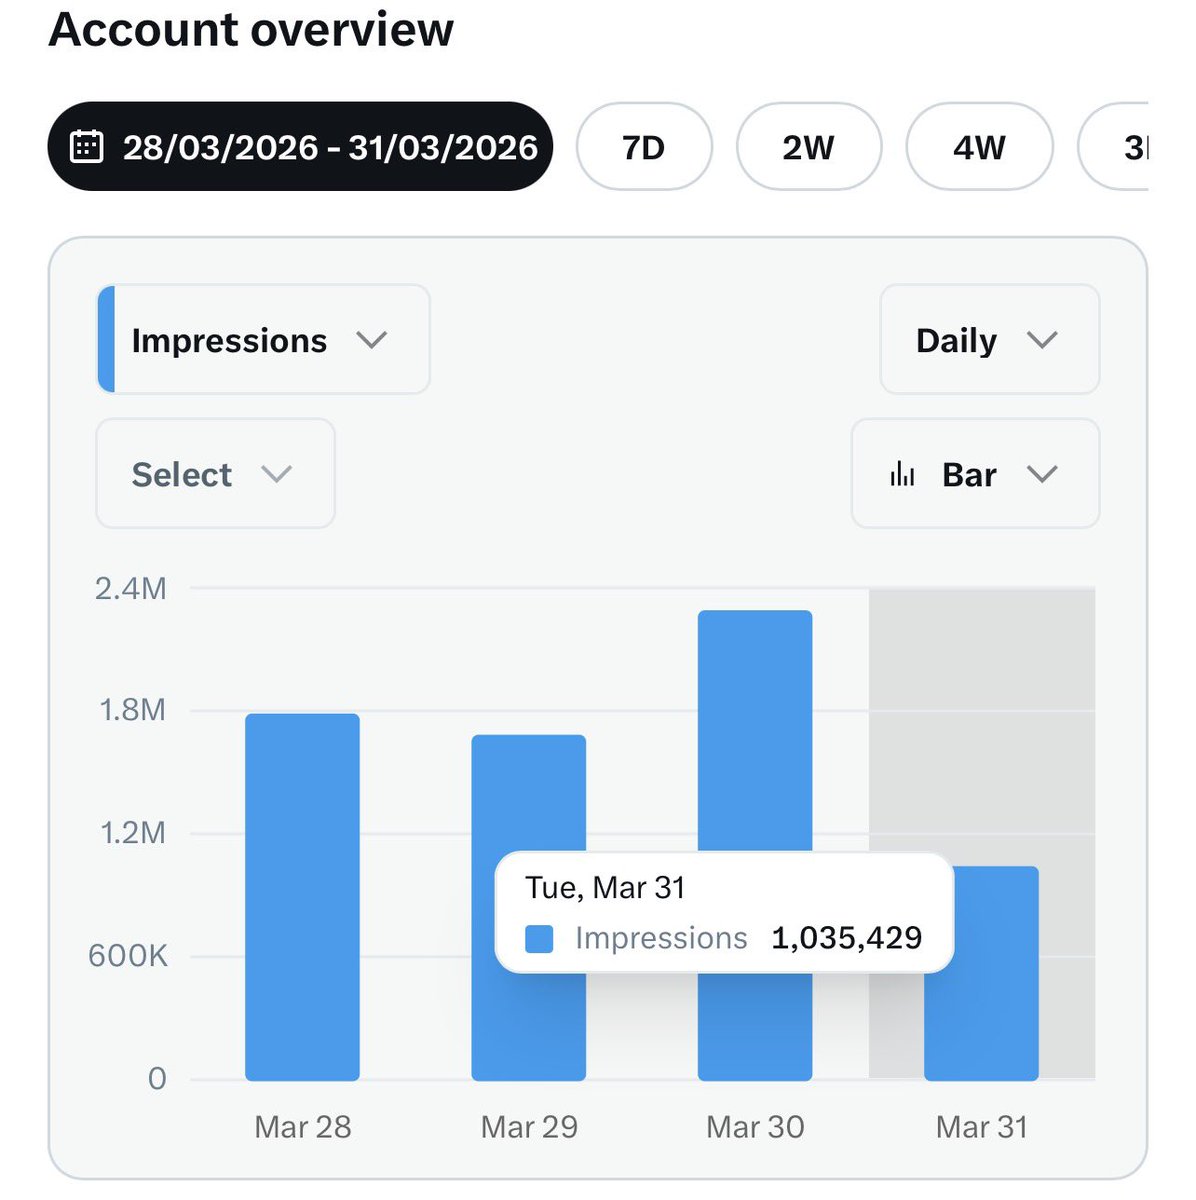
Task: Open the Daily interval dropdown
Action: [x=990, y=340]
